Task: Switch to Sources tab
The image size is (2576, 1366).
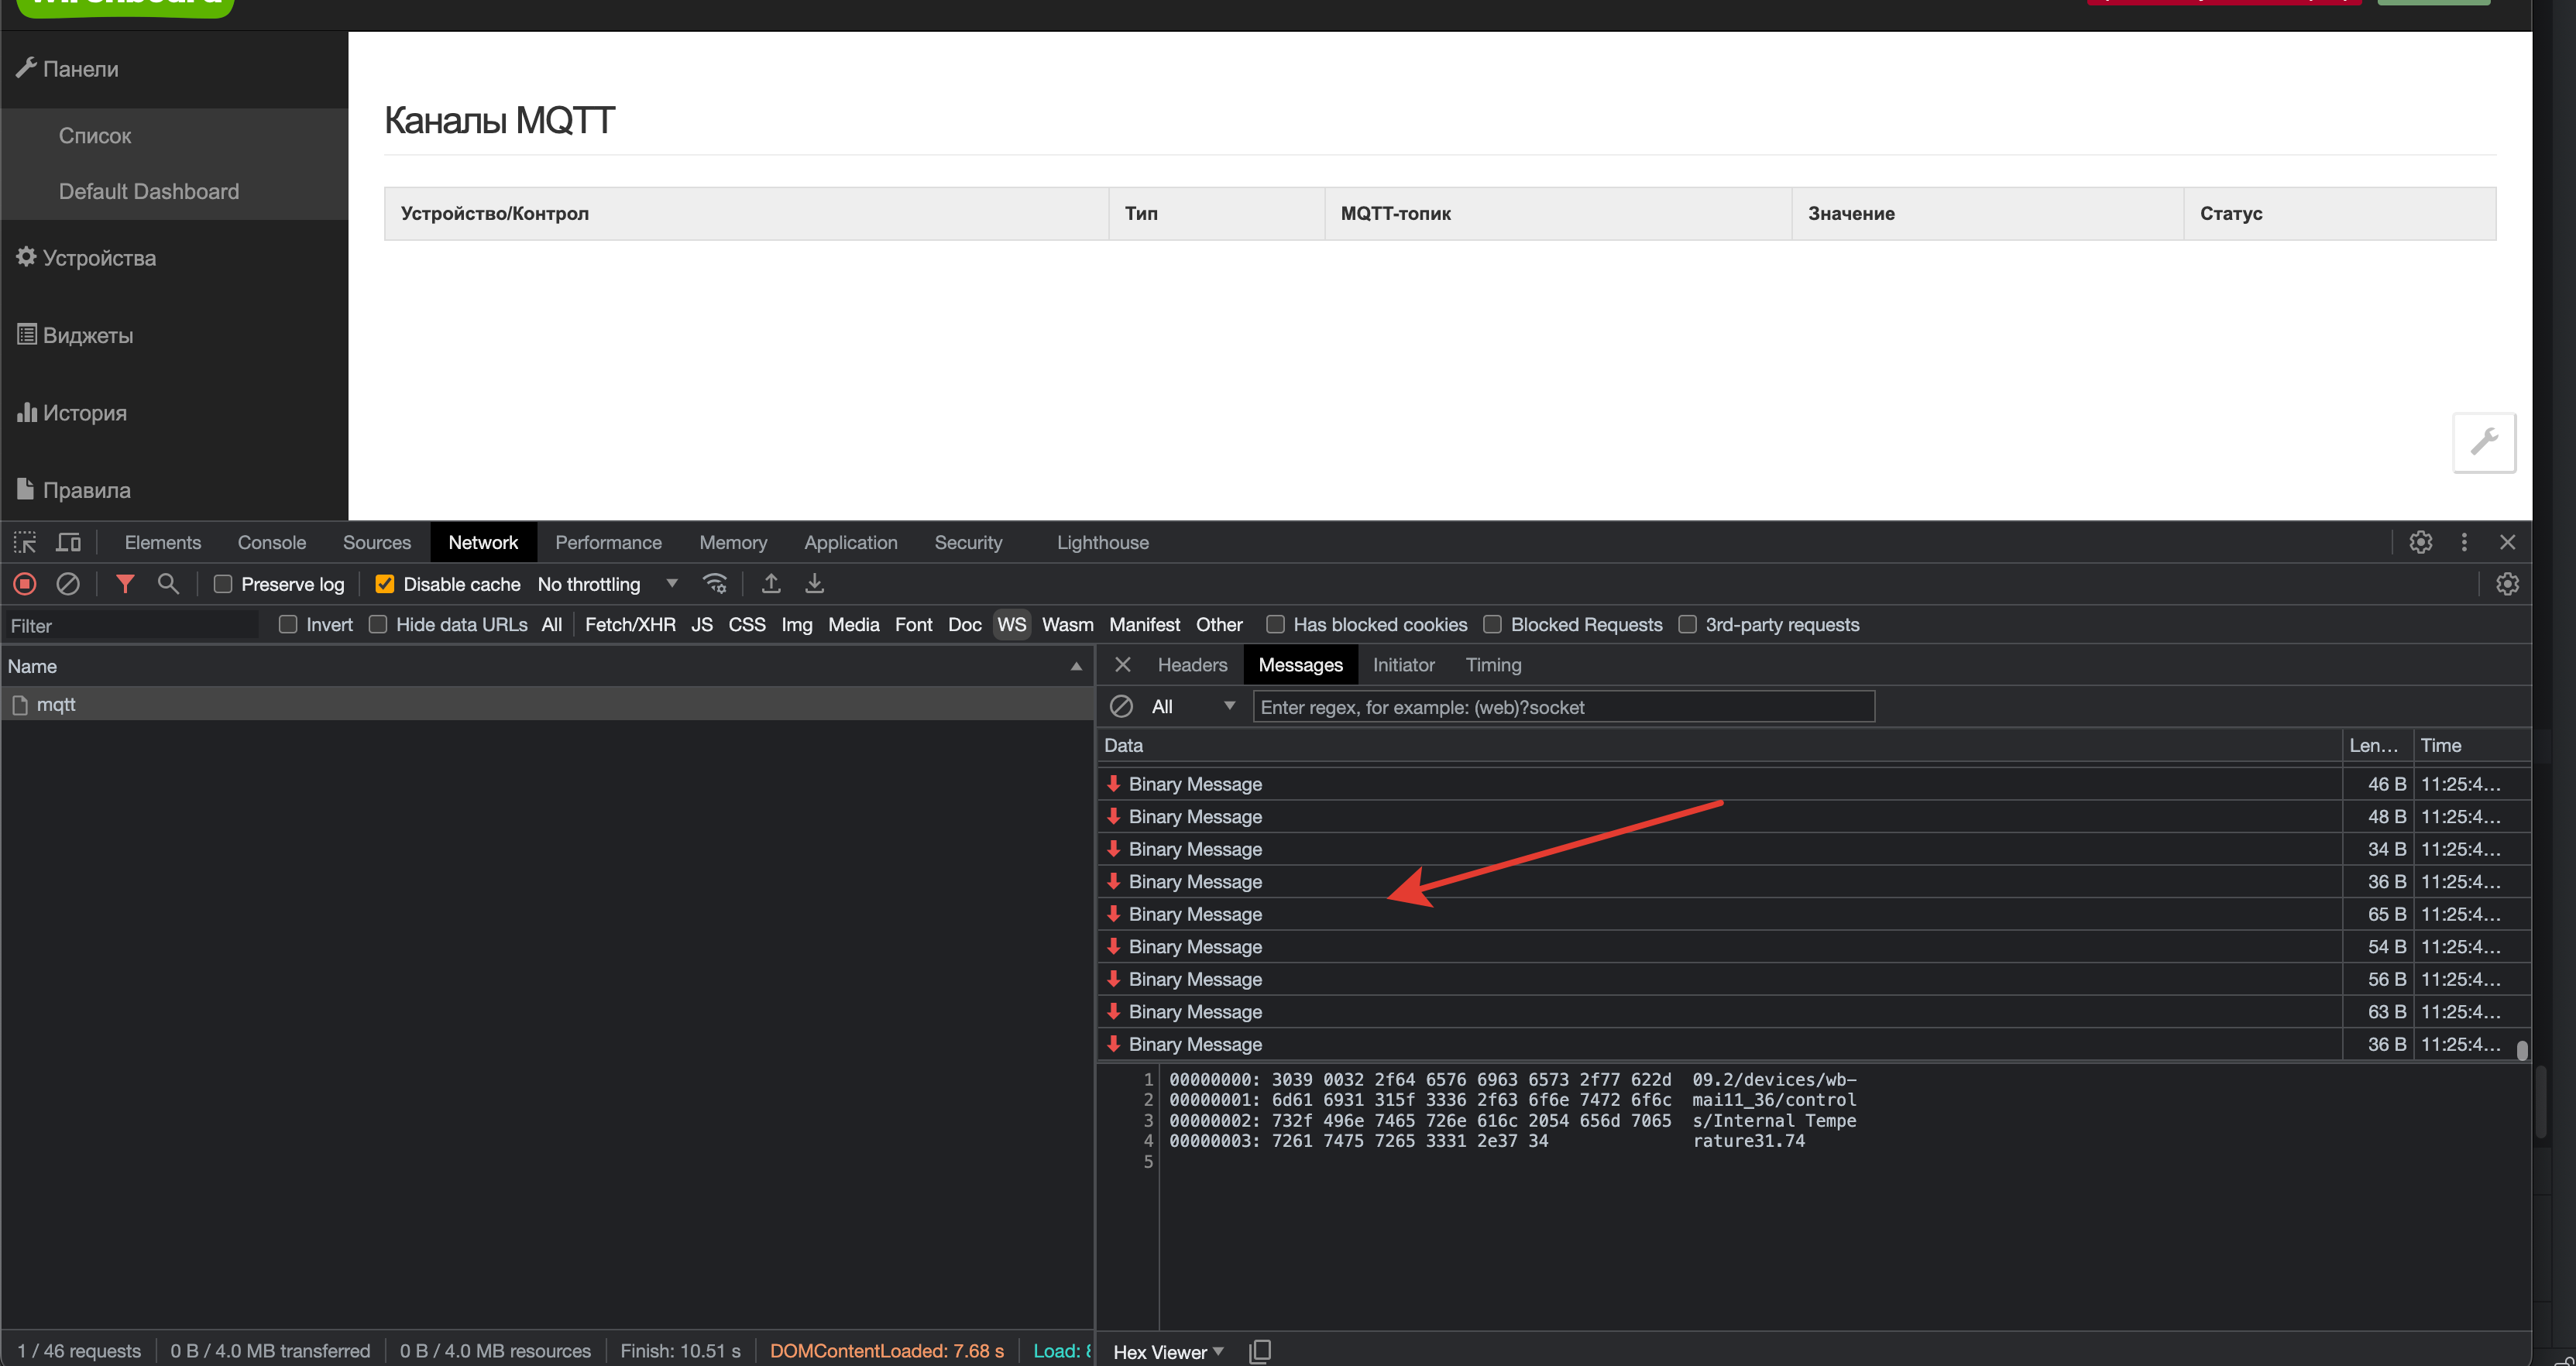Action: 377,542
